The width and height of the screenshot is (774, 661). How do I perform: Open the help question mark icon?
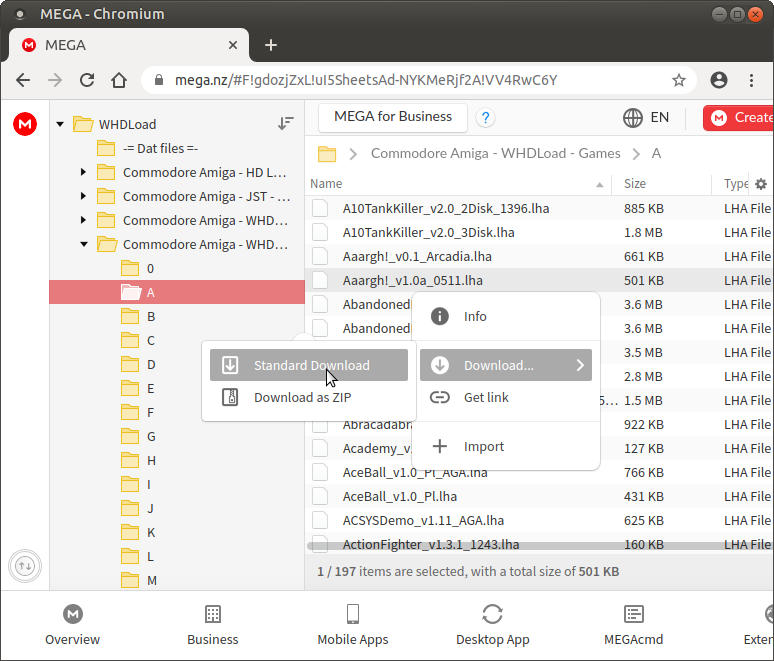click(485, 118)
